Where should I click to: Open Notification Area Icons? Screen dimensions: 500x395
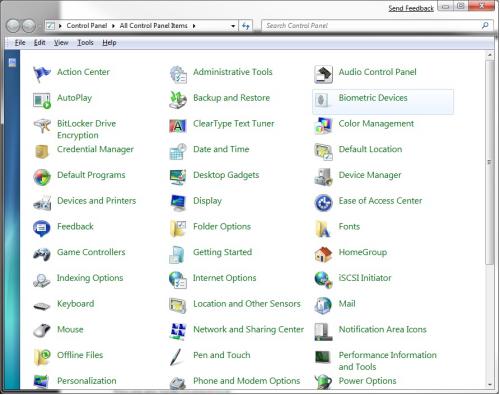click(x=383, y=329)
